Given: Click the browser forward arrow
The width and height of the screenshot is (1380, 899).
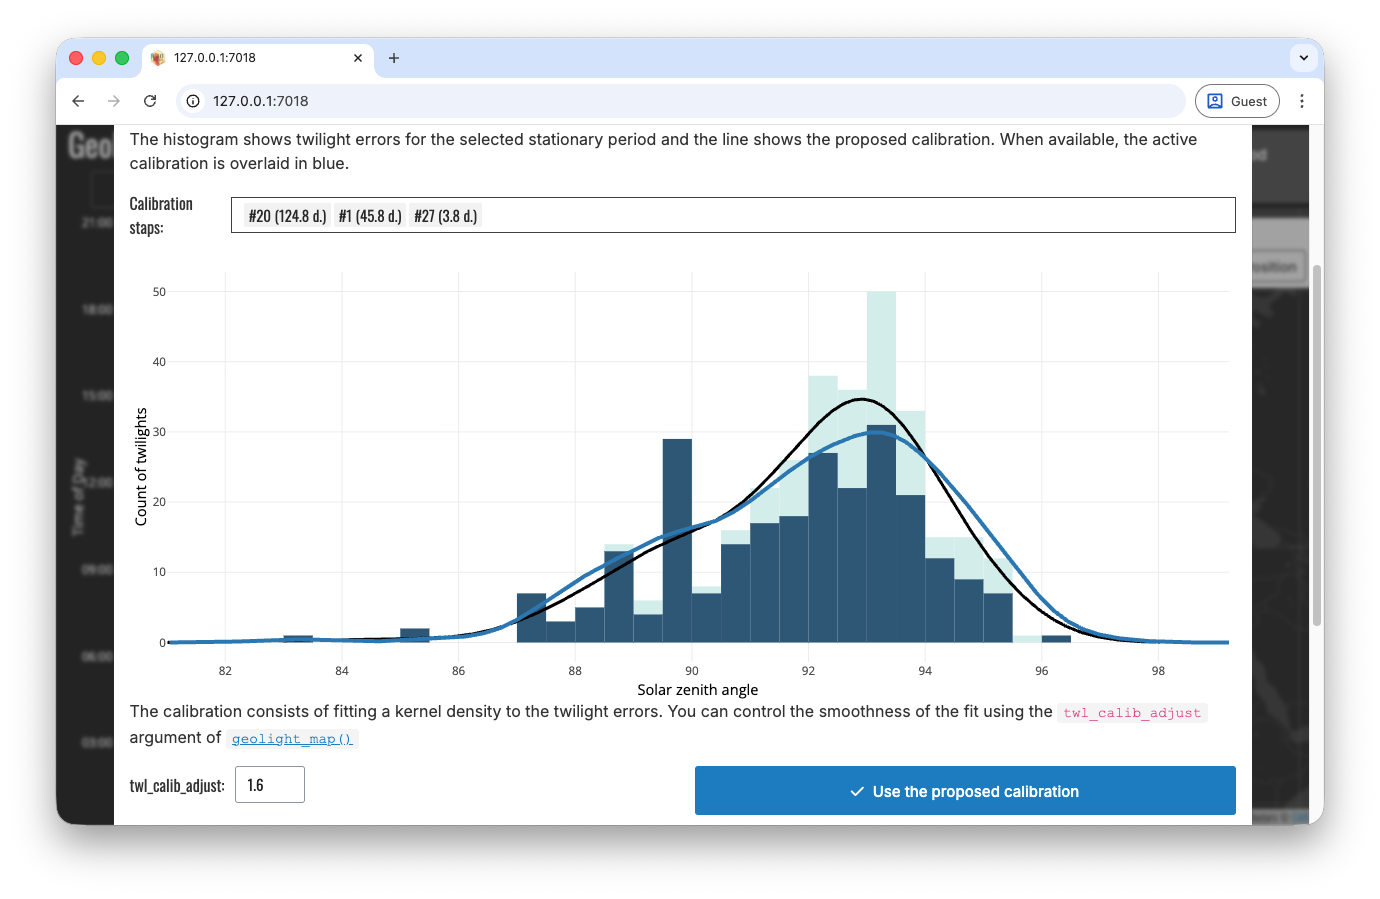Looking at the screenshot, I should 114,101.
